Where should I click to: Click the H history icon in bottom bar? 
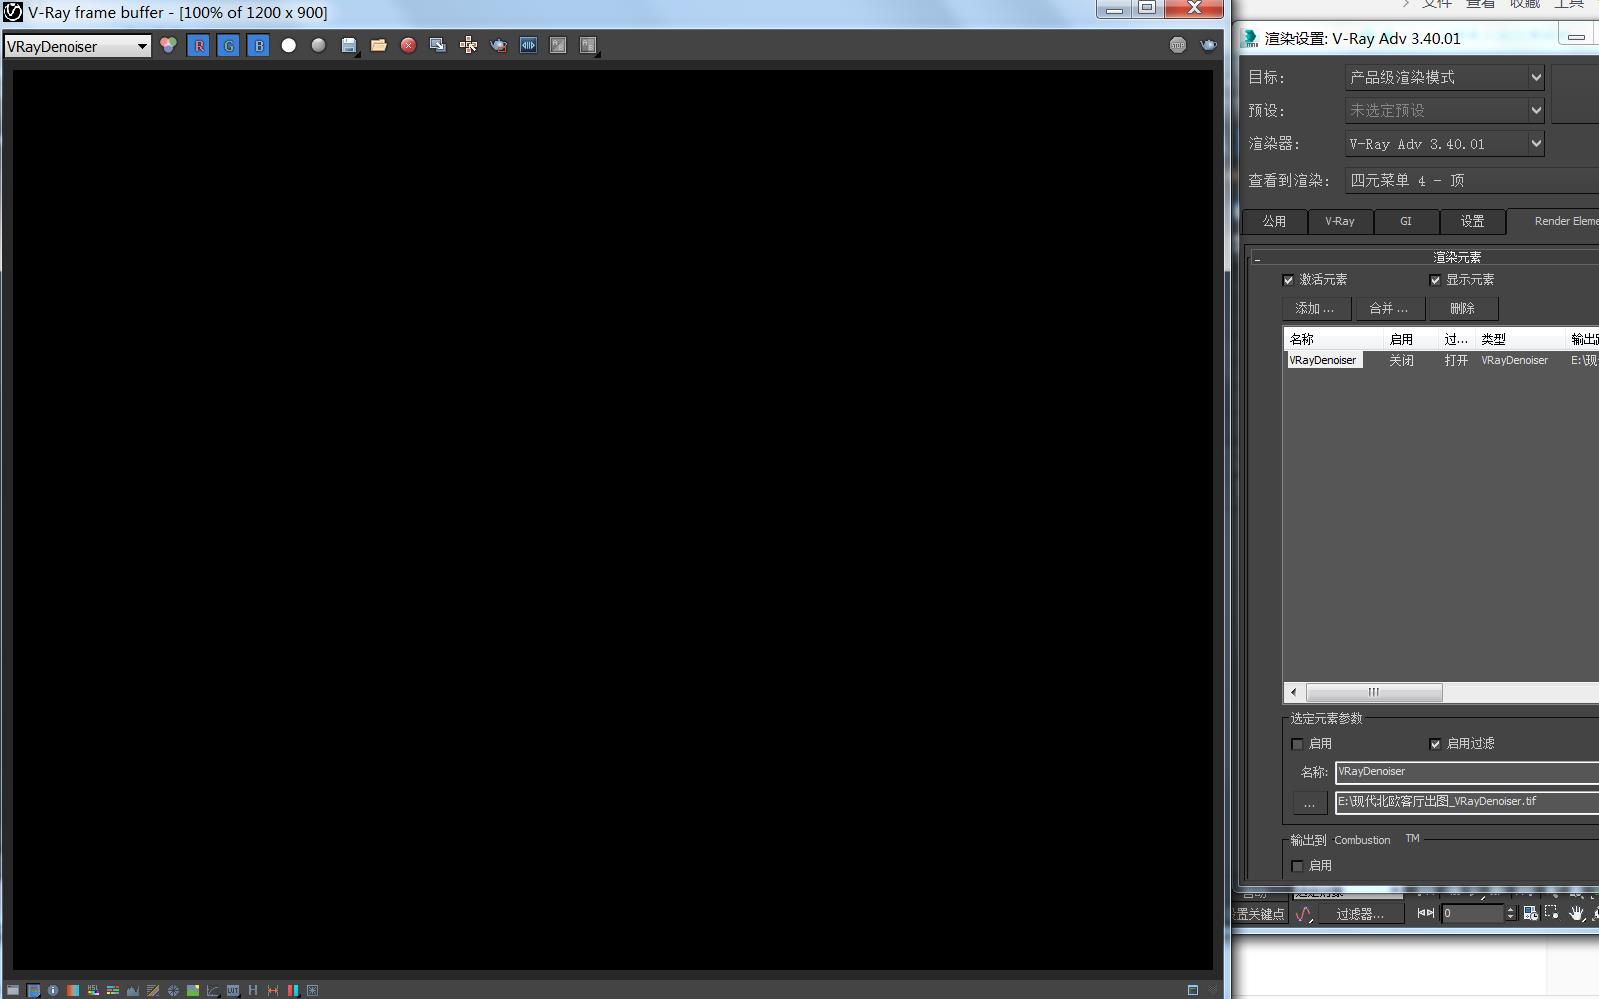[253, 990]
